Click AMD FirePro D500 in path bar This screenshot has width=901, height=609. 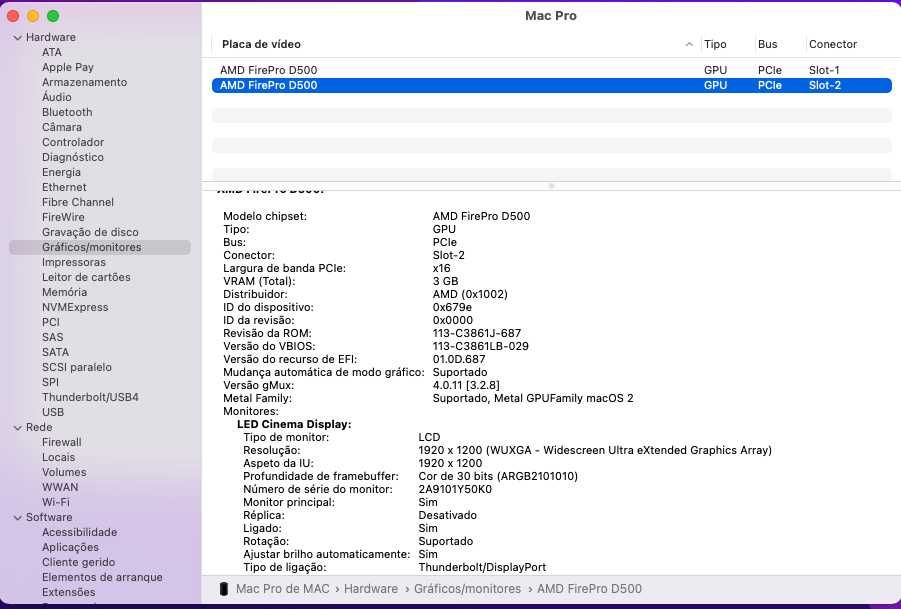pyautogui.click(x=590, y=589)
